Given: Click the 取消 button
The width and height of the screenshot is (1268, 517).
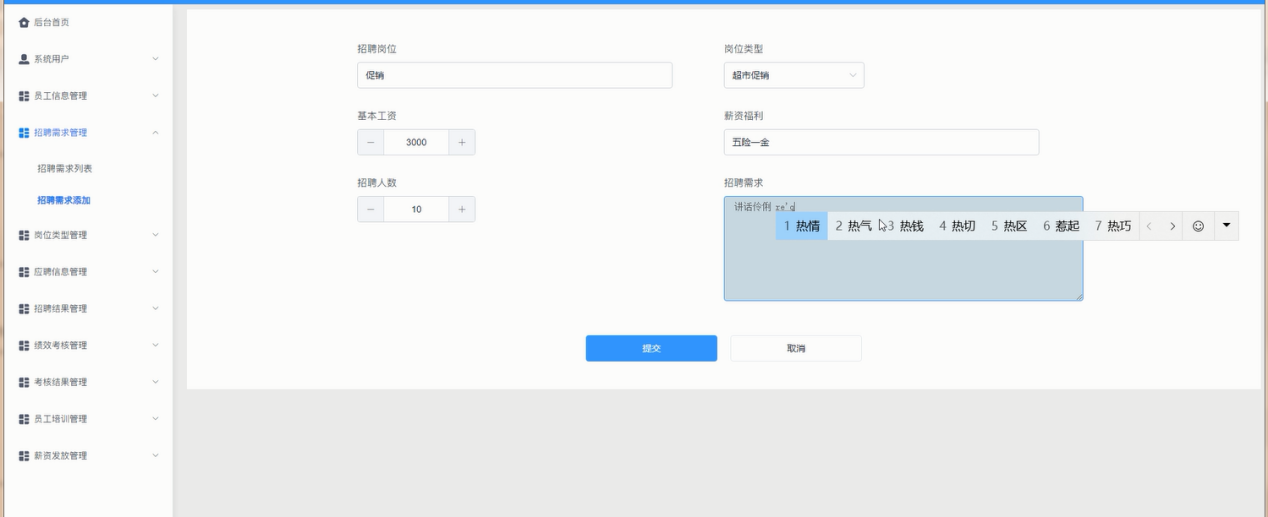Looking at the screenshot, I should click(796, 348).
